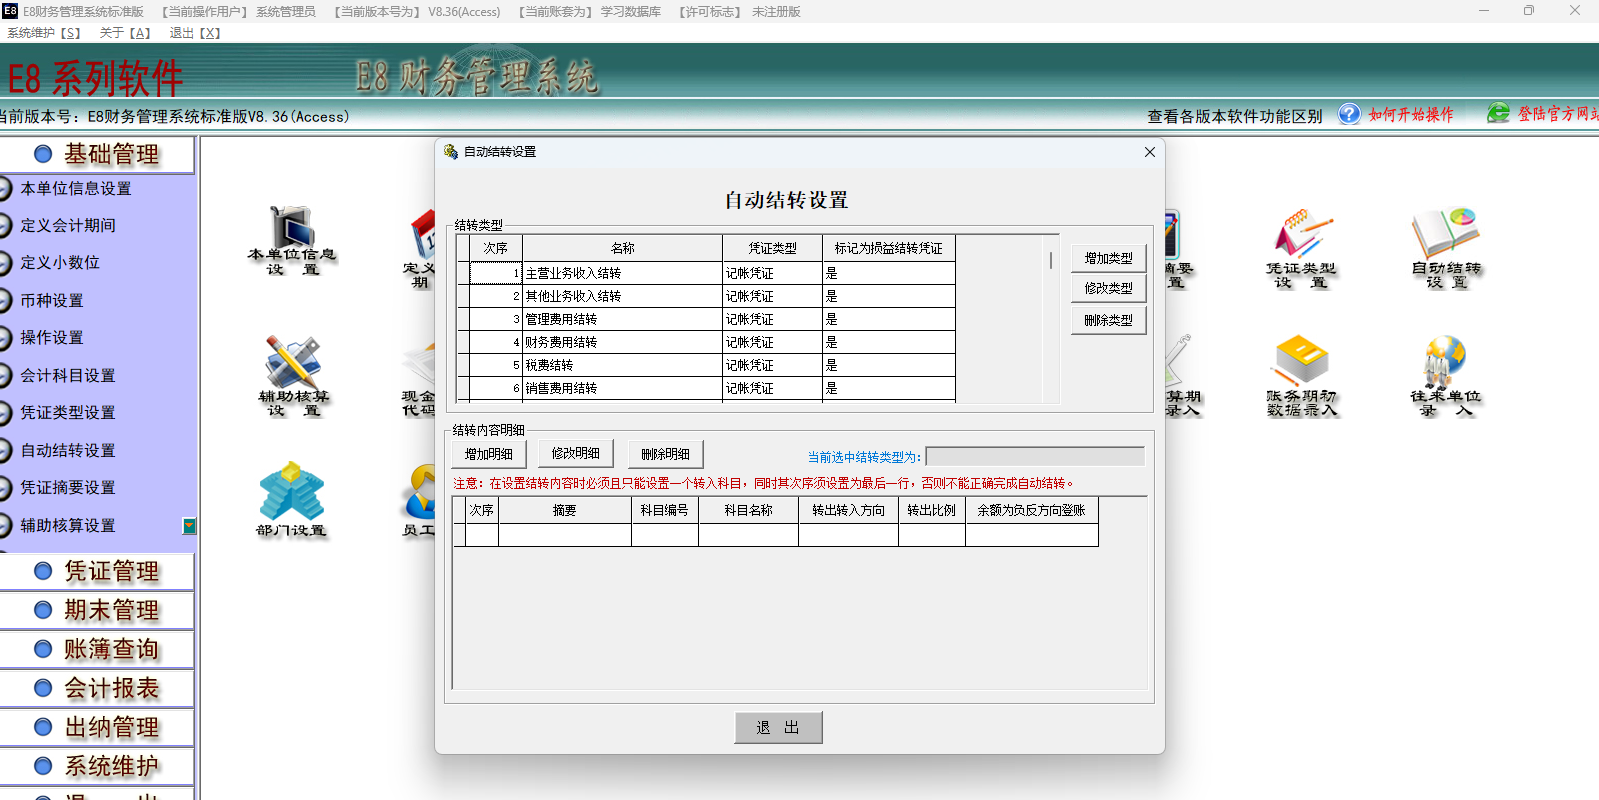This screenshot has width=1599, height=800.
Task: Open the 系统维护【S】 menu
Action: [44, 33]
